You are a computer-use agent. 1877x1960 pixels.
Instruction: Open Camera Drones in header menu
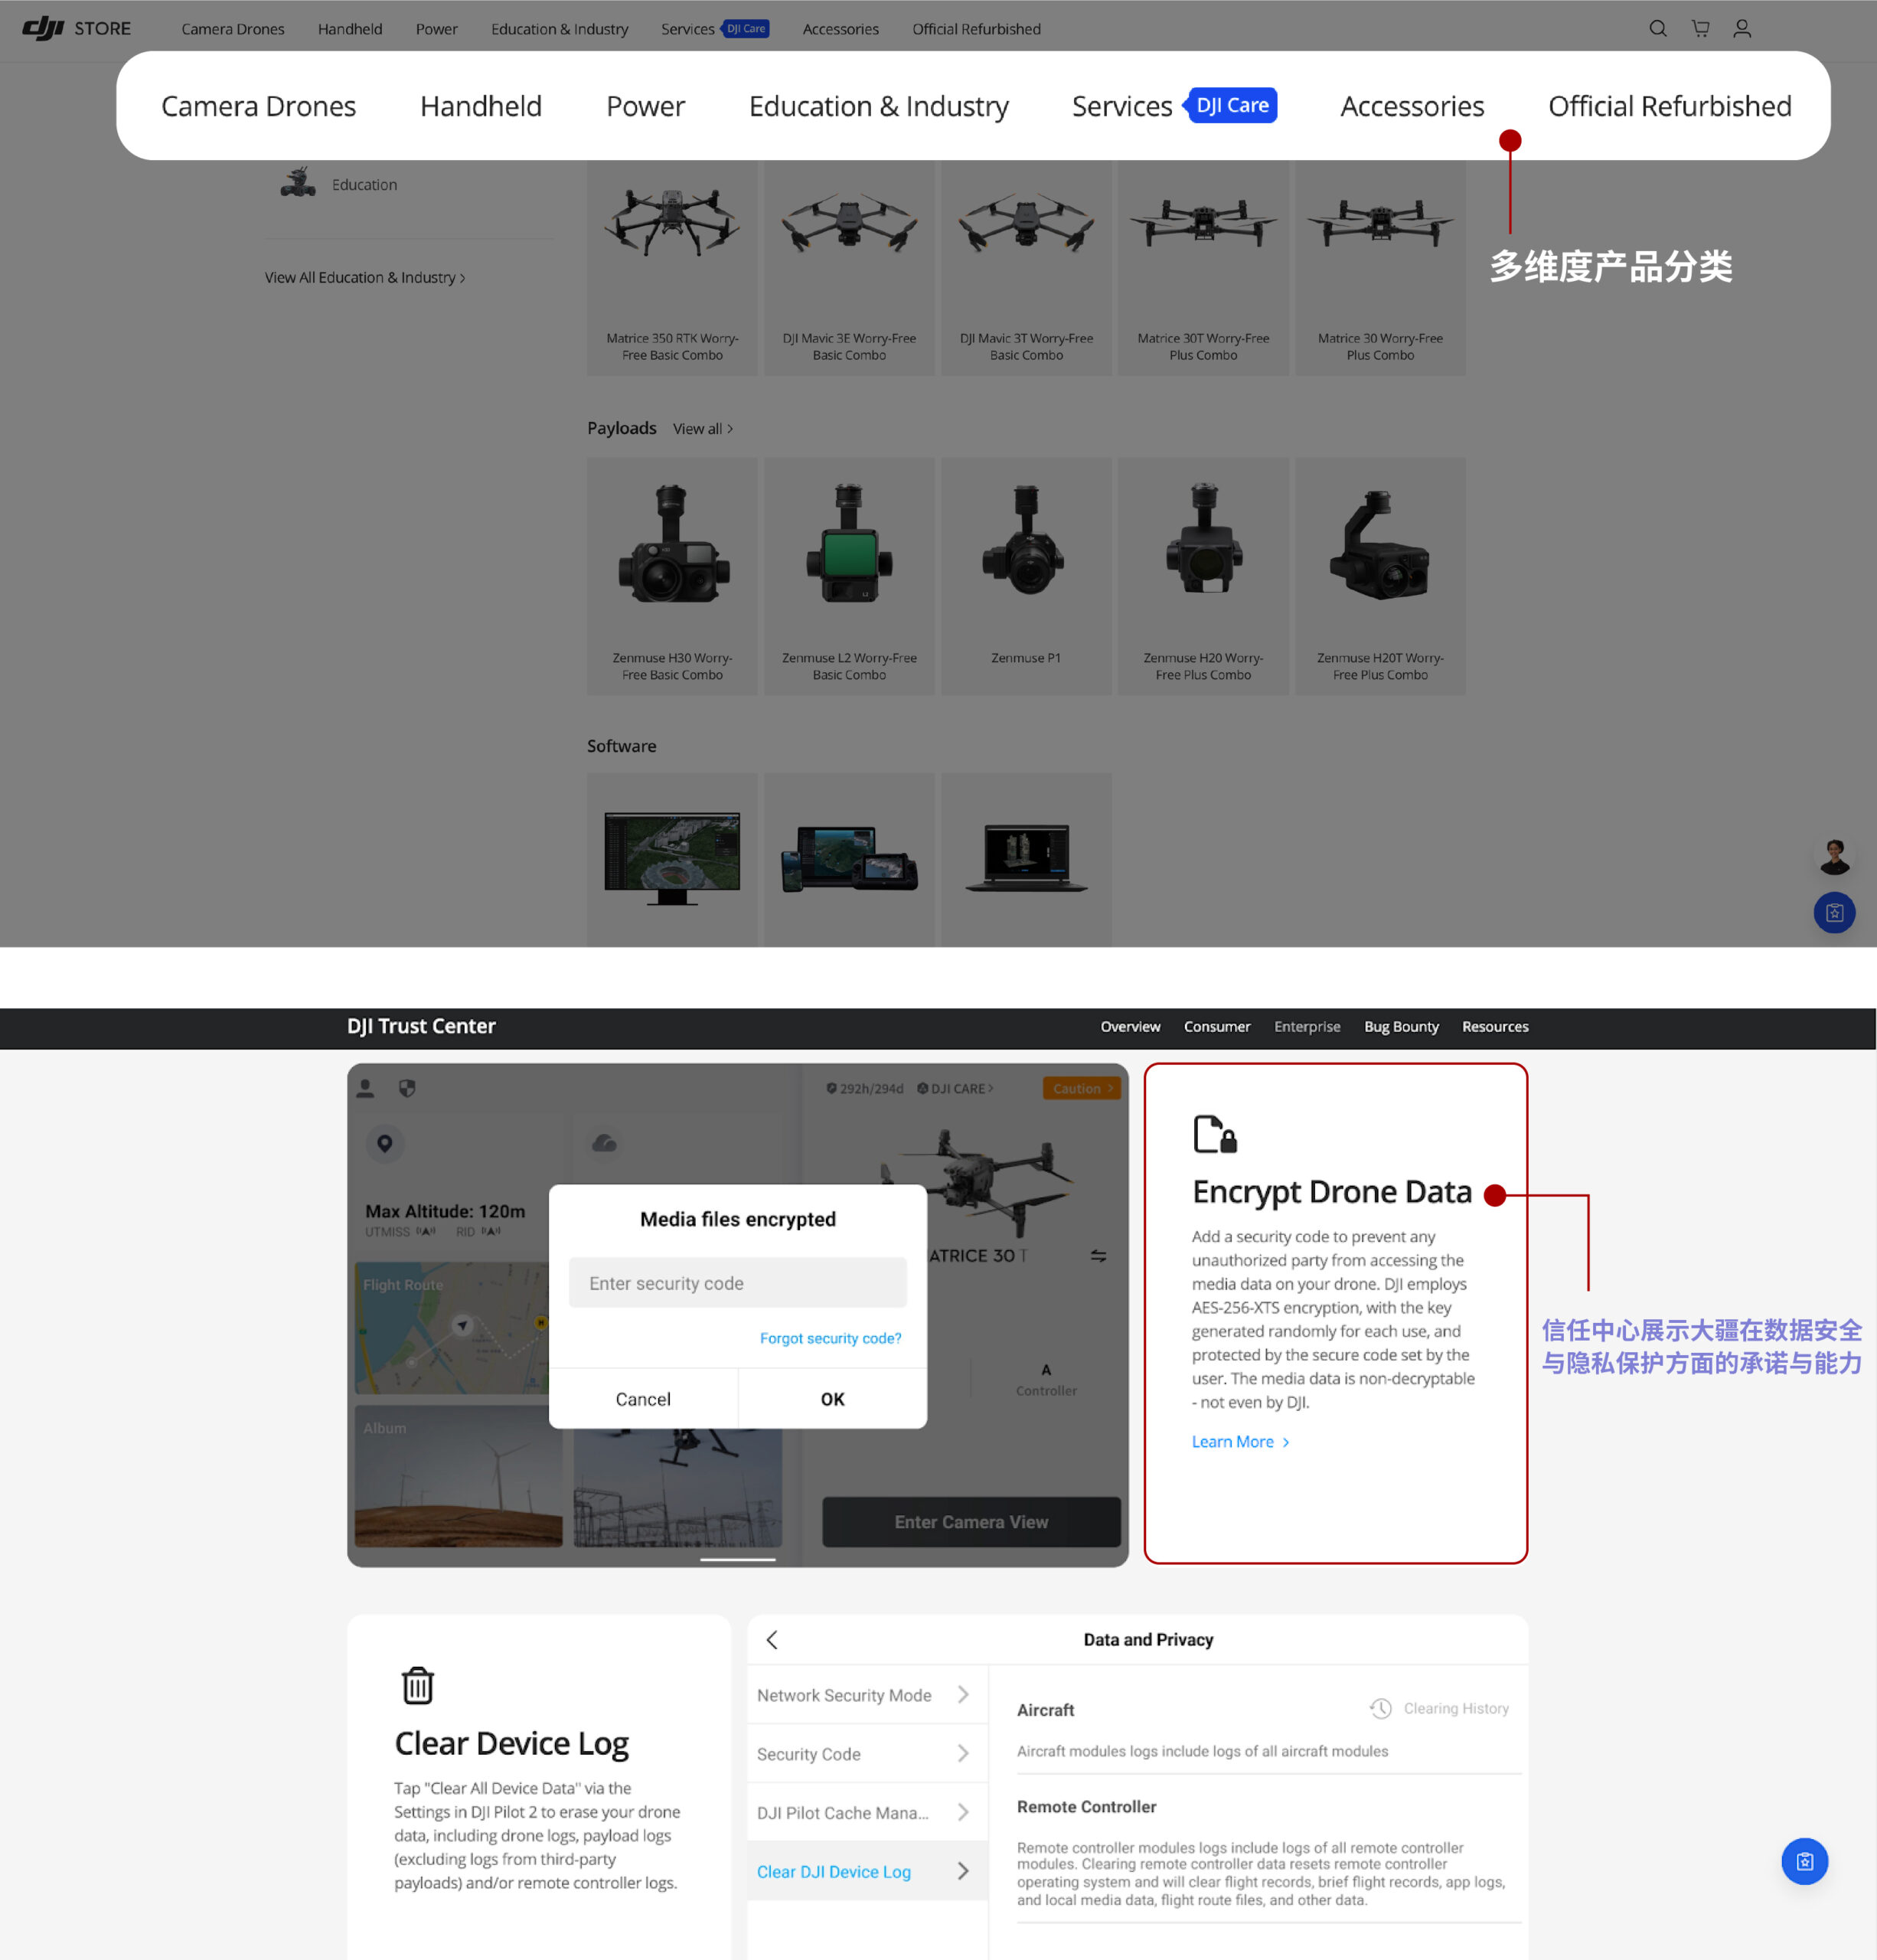point(232,29)
